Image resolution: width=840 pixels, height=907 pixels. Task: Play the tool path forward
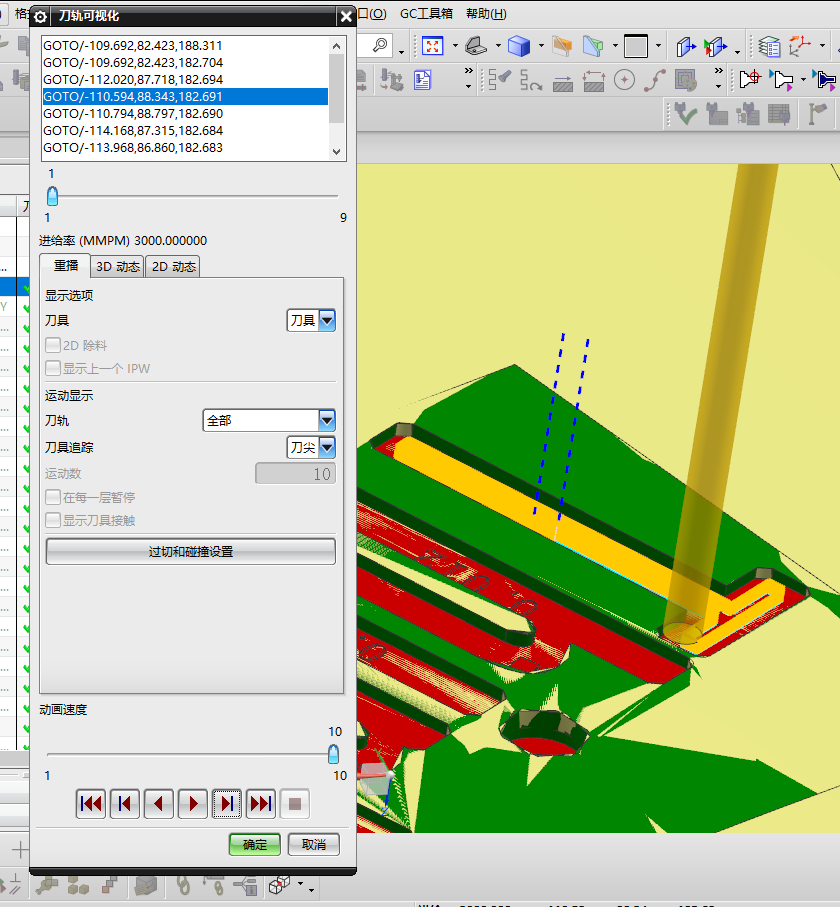coord(193,803)
